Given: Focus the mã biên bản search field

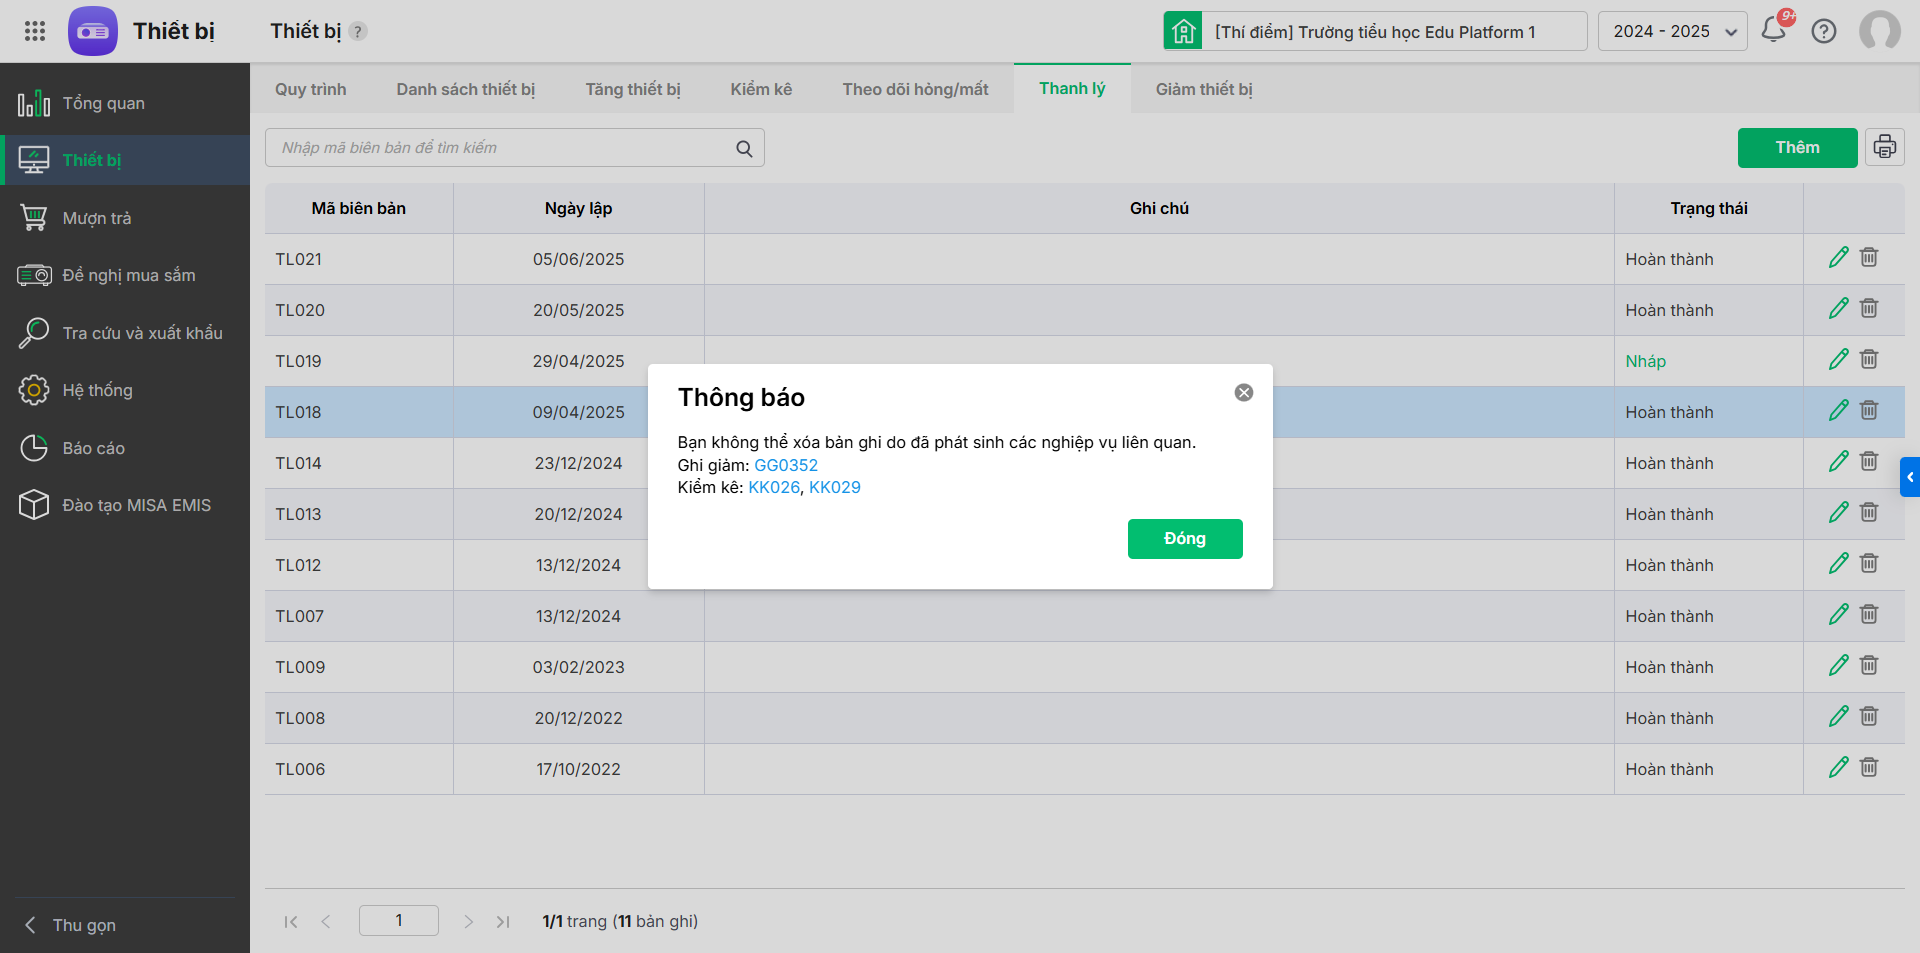Looking at the screenshot, I should 500,148.
